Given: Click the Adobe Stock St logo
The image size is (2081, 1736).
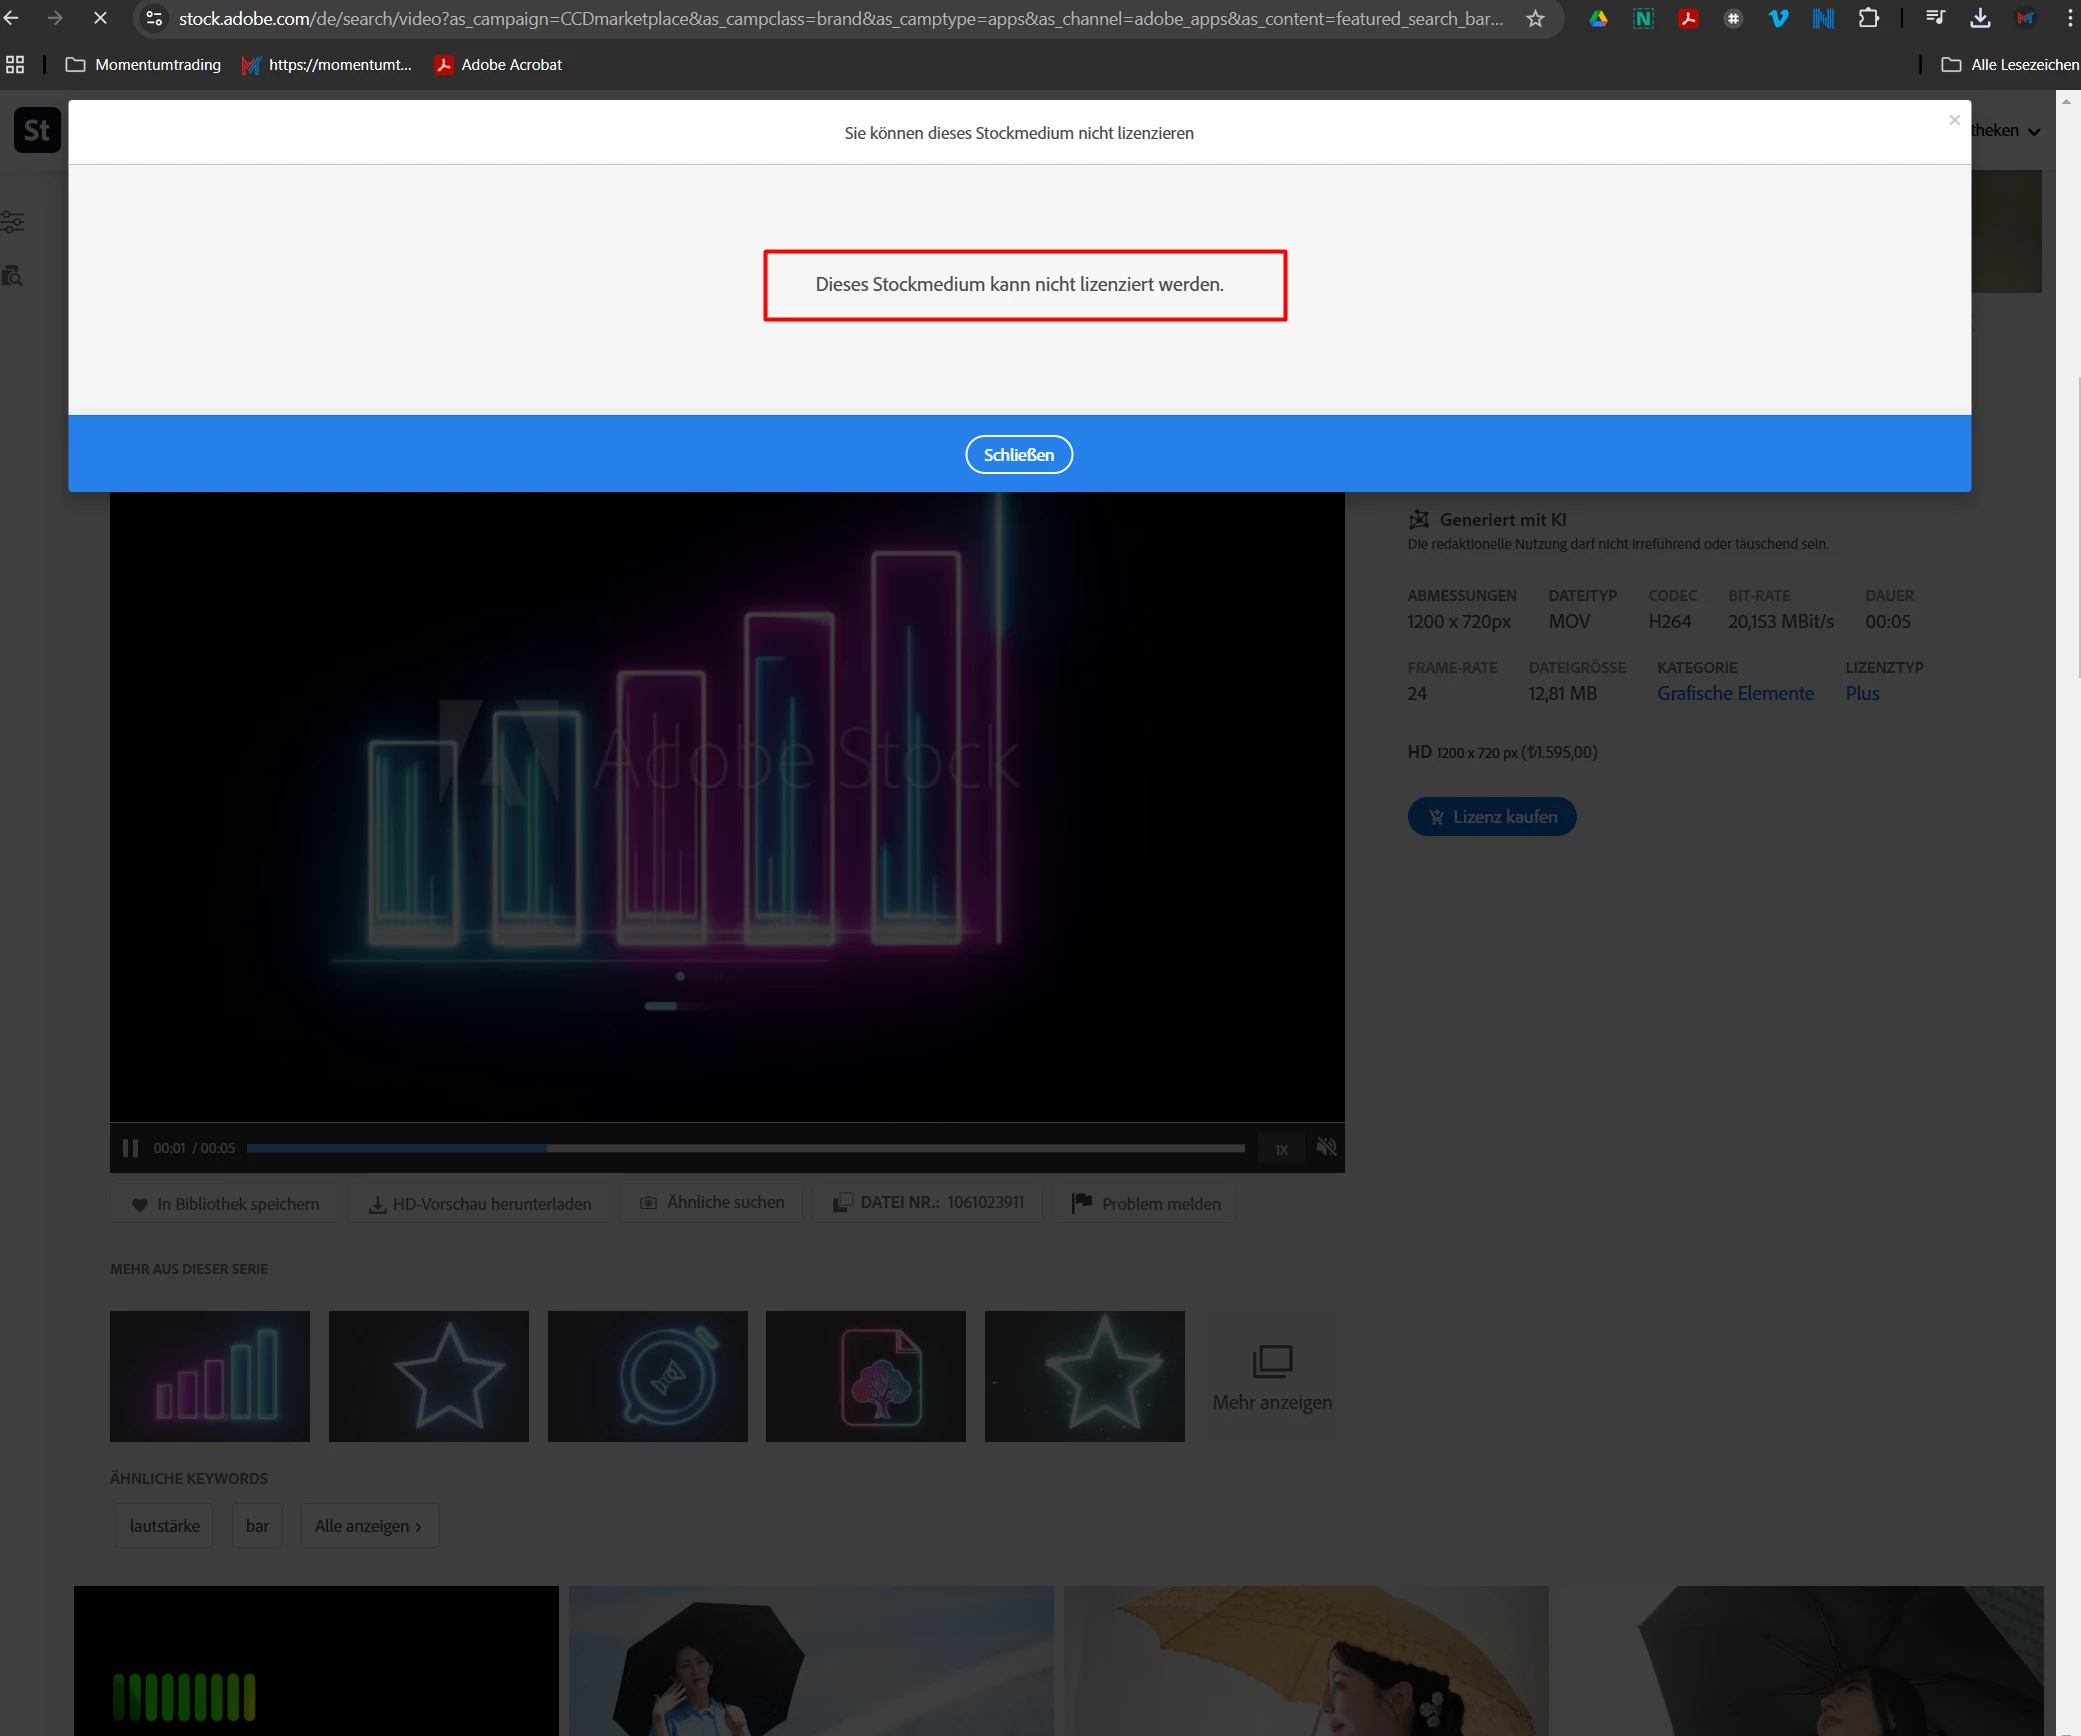Looking at the screenshot, I should 37,130.
